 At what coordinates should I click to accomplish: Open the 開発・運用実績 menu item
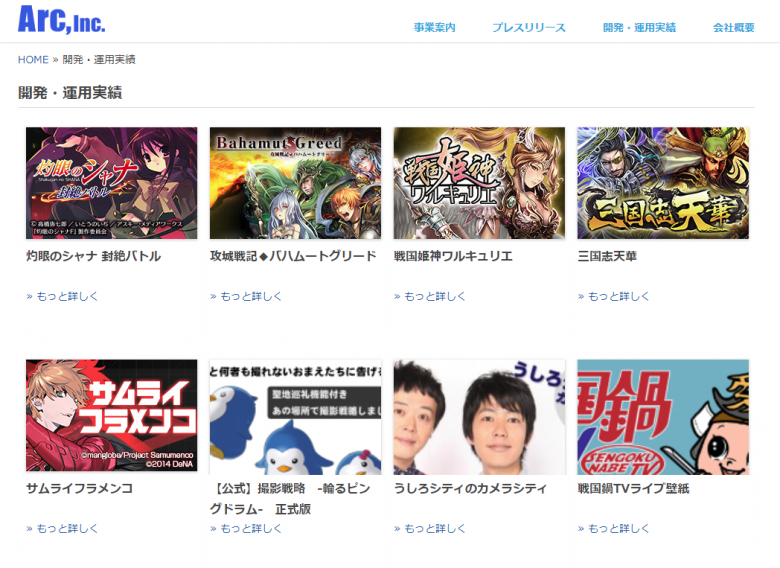click(x=639, y=27)
